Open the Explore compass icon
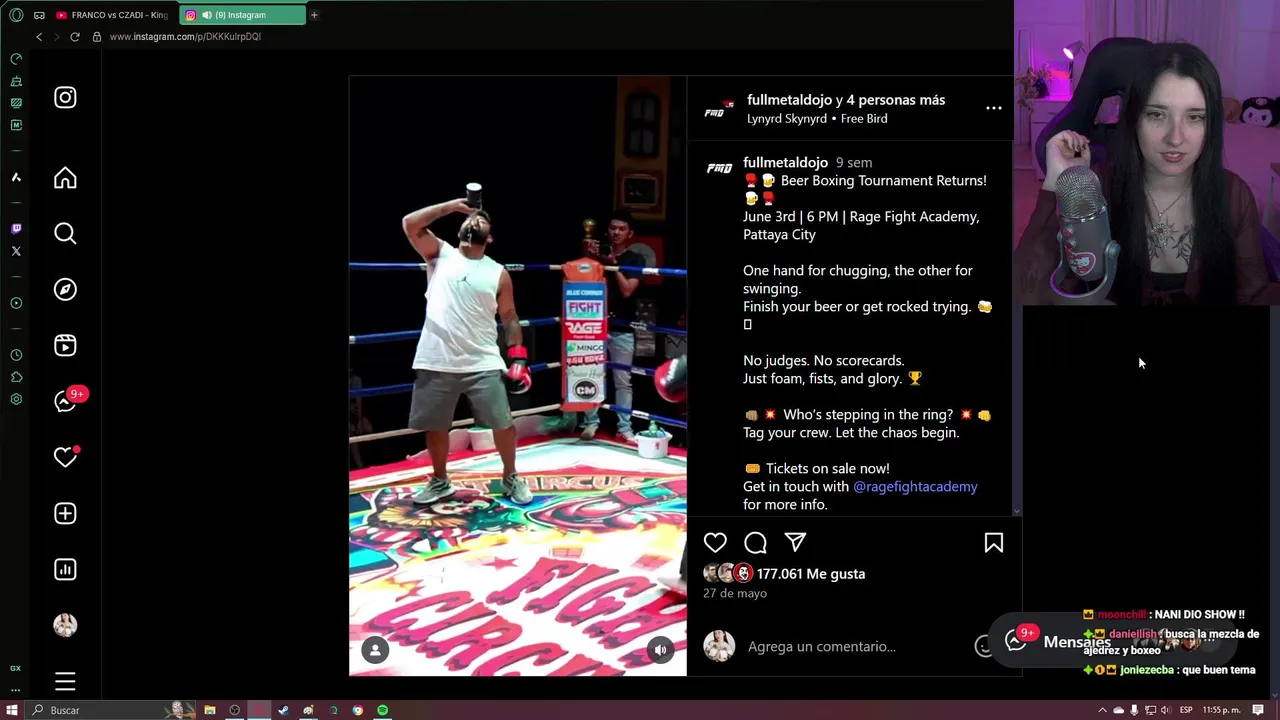This screenshot has width=1280, height=720. [x=65, y=289]
